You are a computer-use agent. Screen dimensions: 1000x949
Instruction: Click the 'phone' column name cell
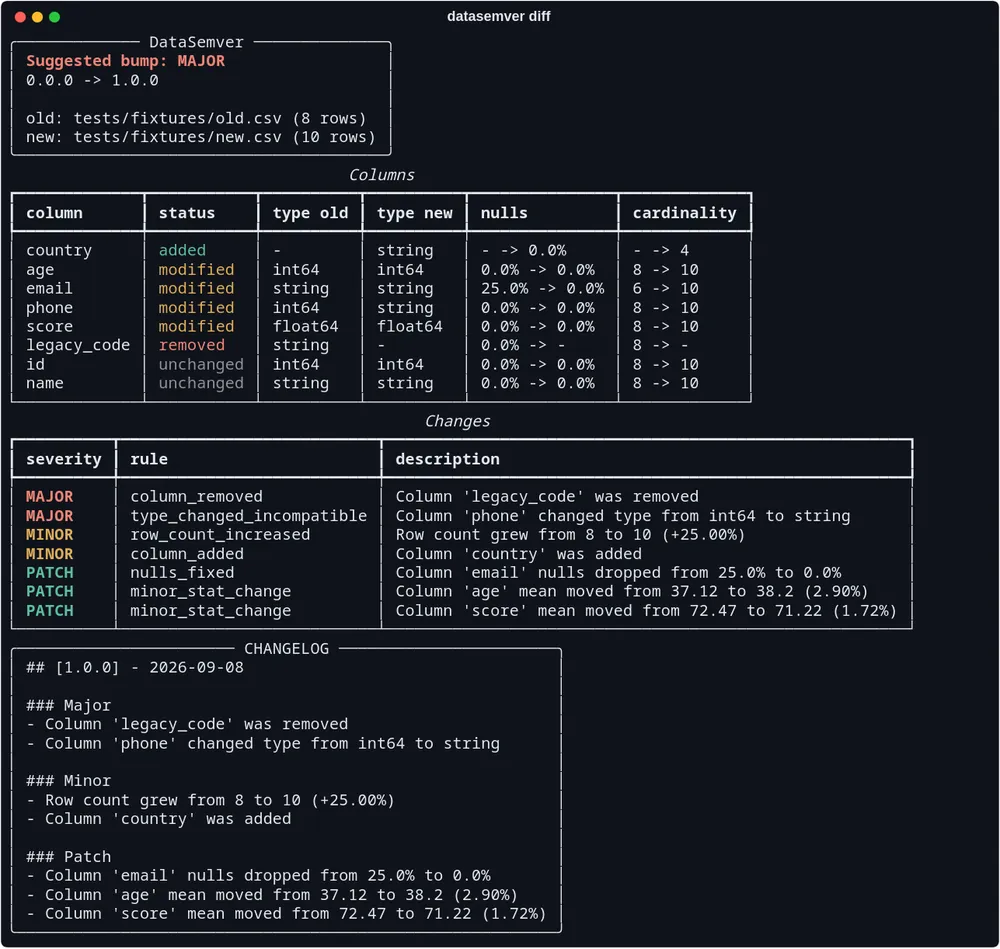(x=49, y=308)
